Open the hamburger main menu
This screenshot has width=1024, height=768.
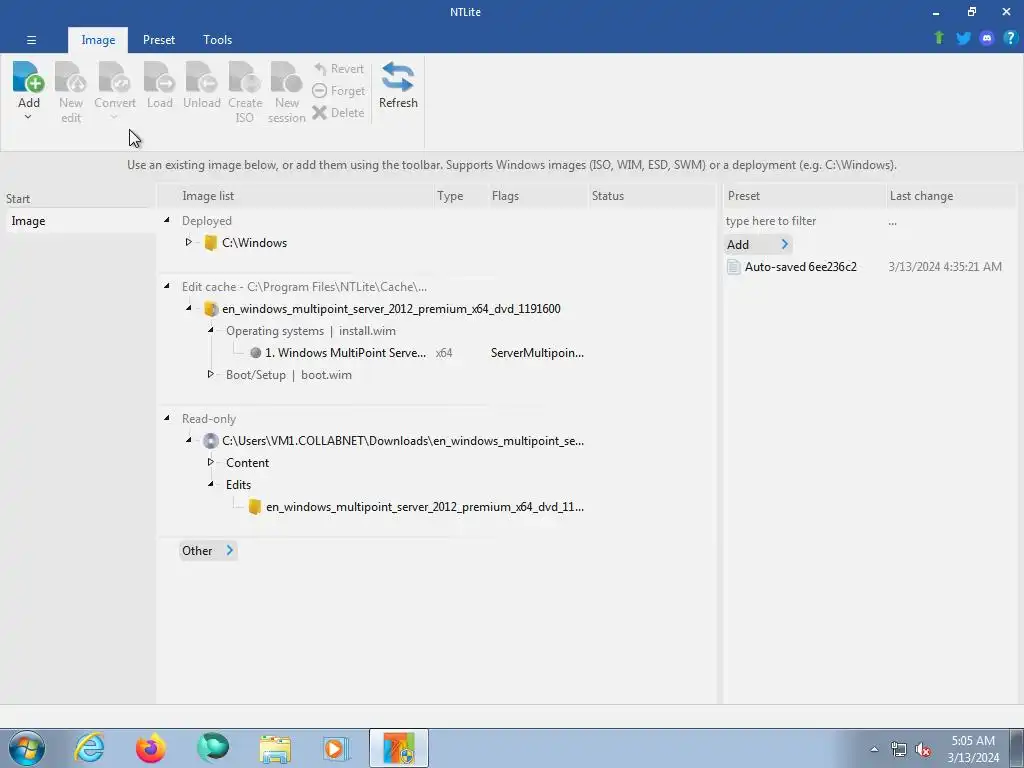click(31, 40)
